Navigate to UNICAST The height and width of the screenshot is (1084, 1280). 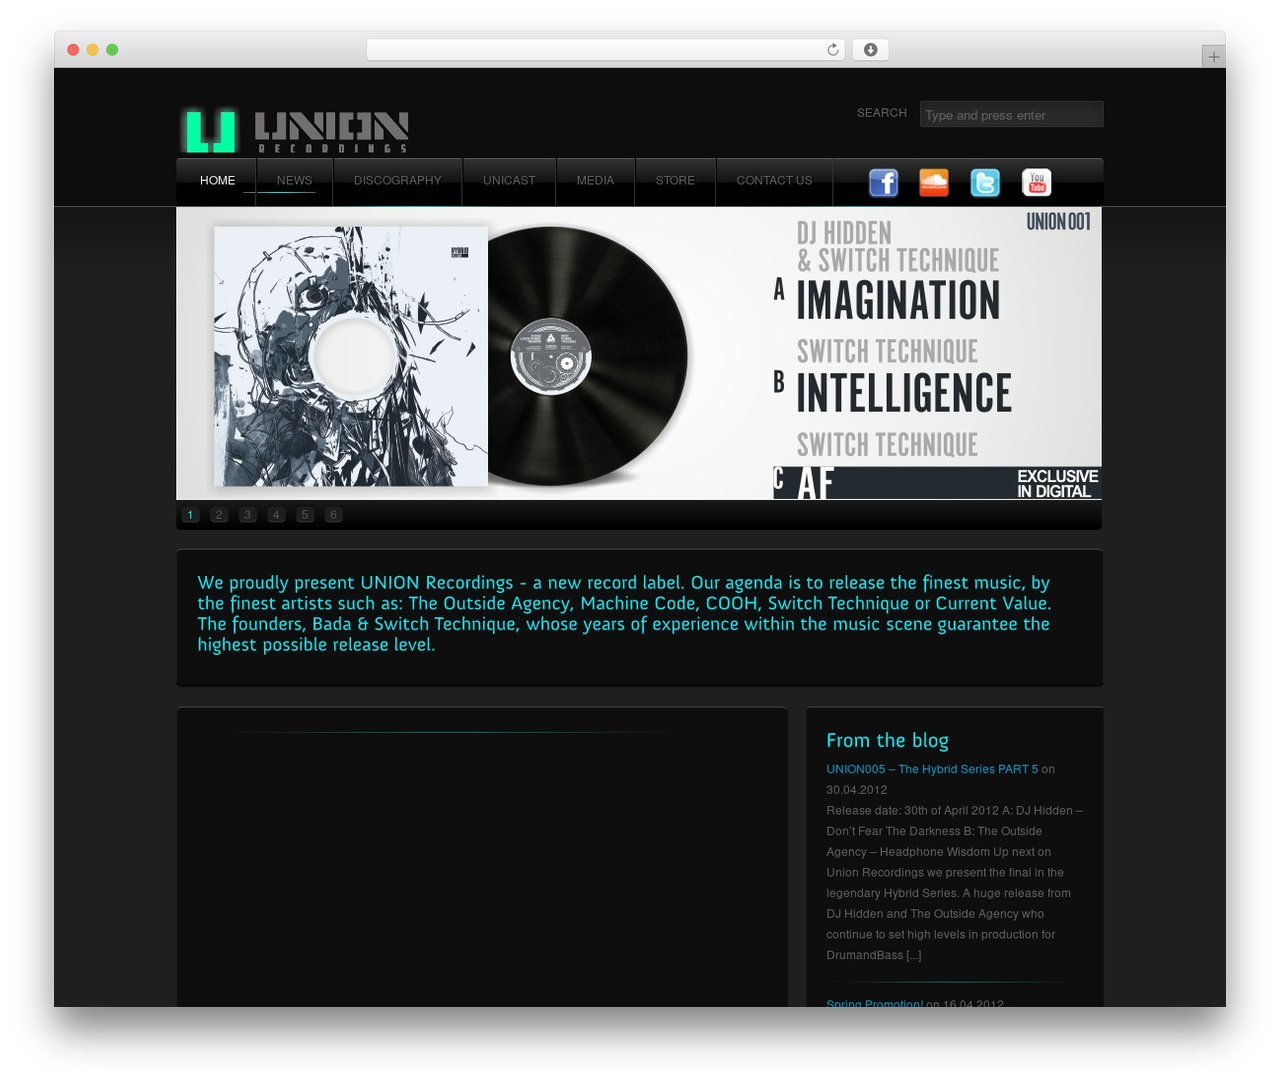coord(509,181)
